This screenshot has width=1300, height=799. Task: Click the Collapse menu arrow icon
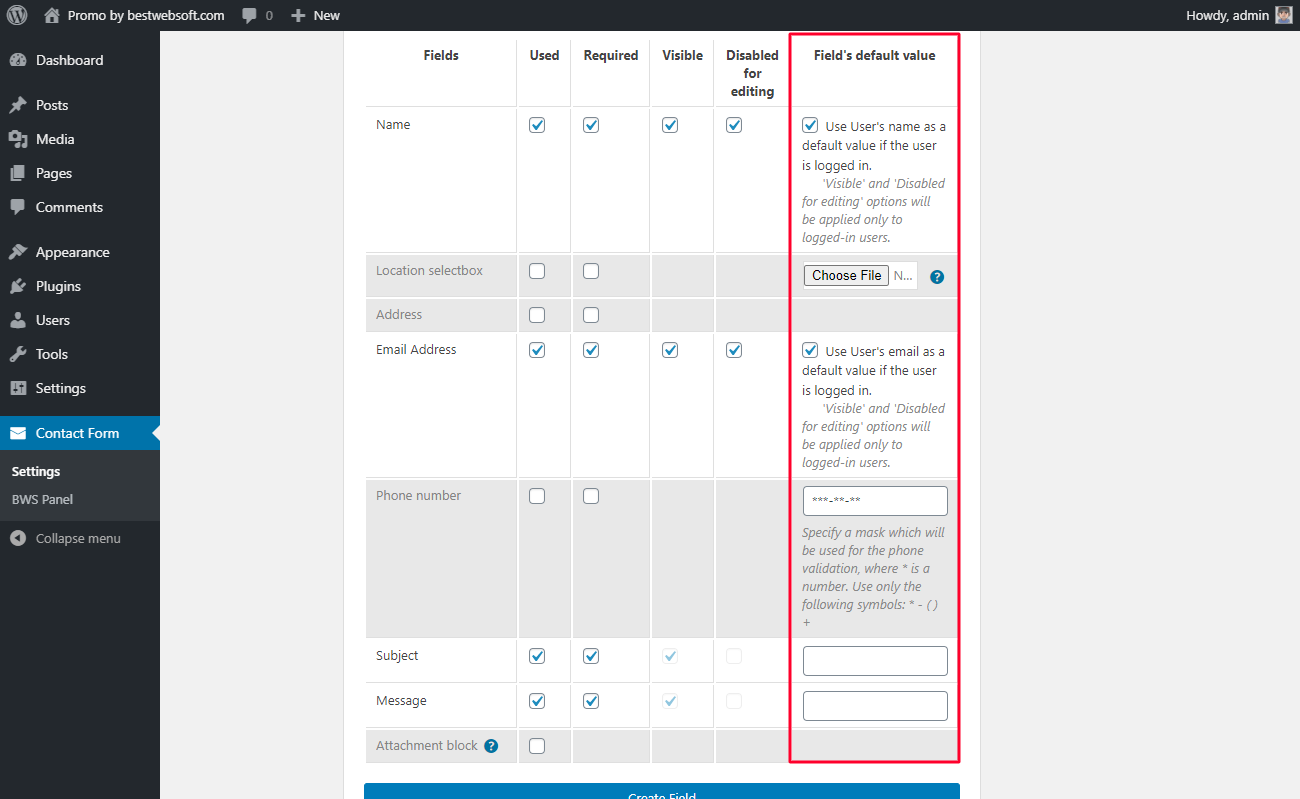(18, 538)
